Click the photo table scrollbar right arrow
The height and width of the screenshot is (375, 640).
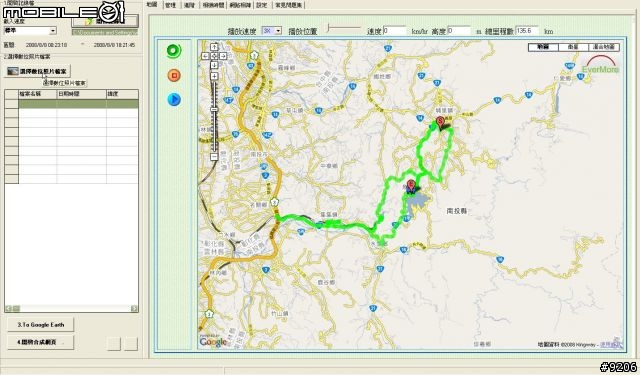[134, 309]
